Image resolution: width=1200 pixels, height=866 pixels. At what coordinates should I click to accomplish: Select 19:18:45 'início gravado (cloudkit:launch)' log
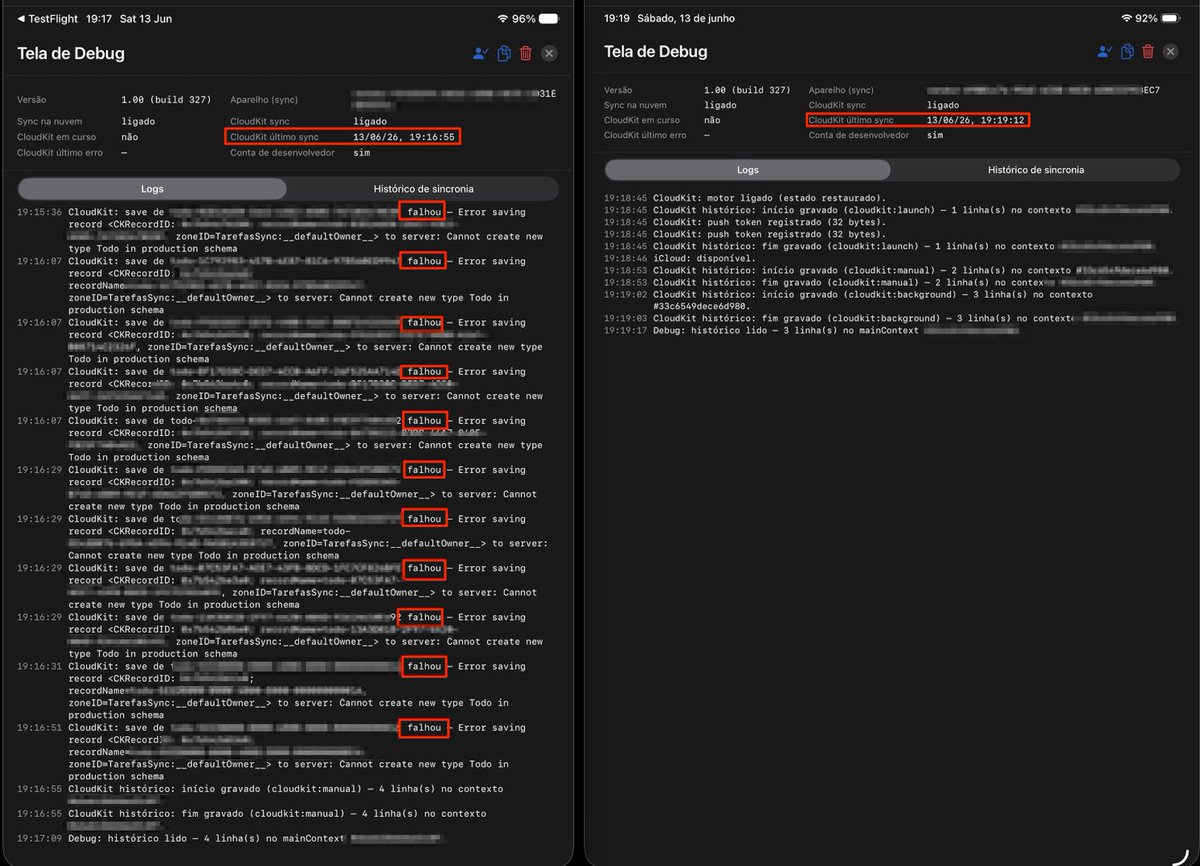[x=888, y=210]
